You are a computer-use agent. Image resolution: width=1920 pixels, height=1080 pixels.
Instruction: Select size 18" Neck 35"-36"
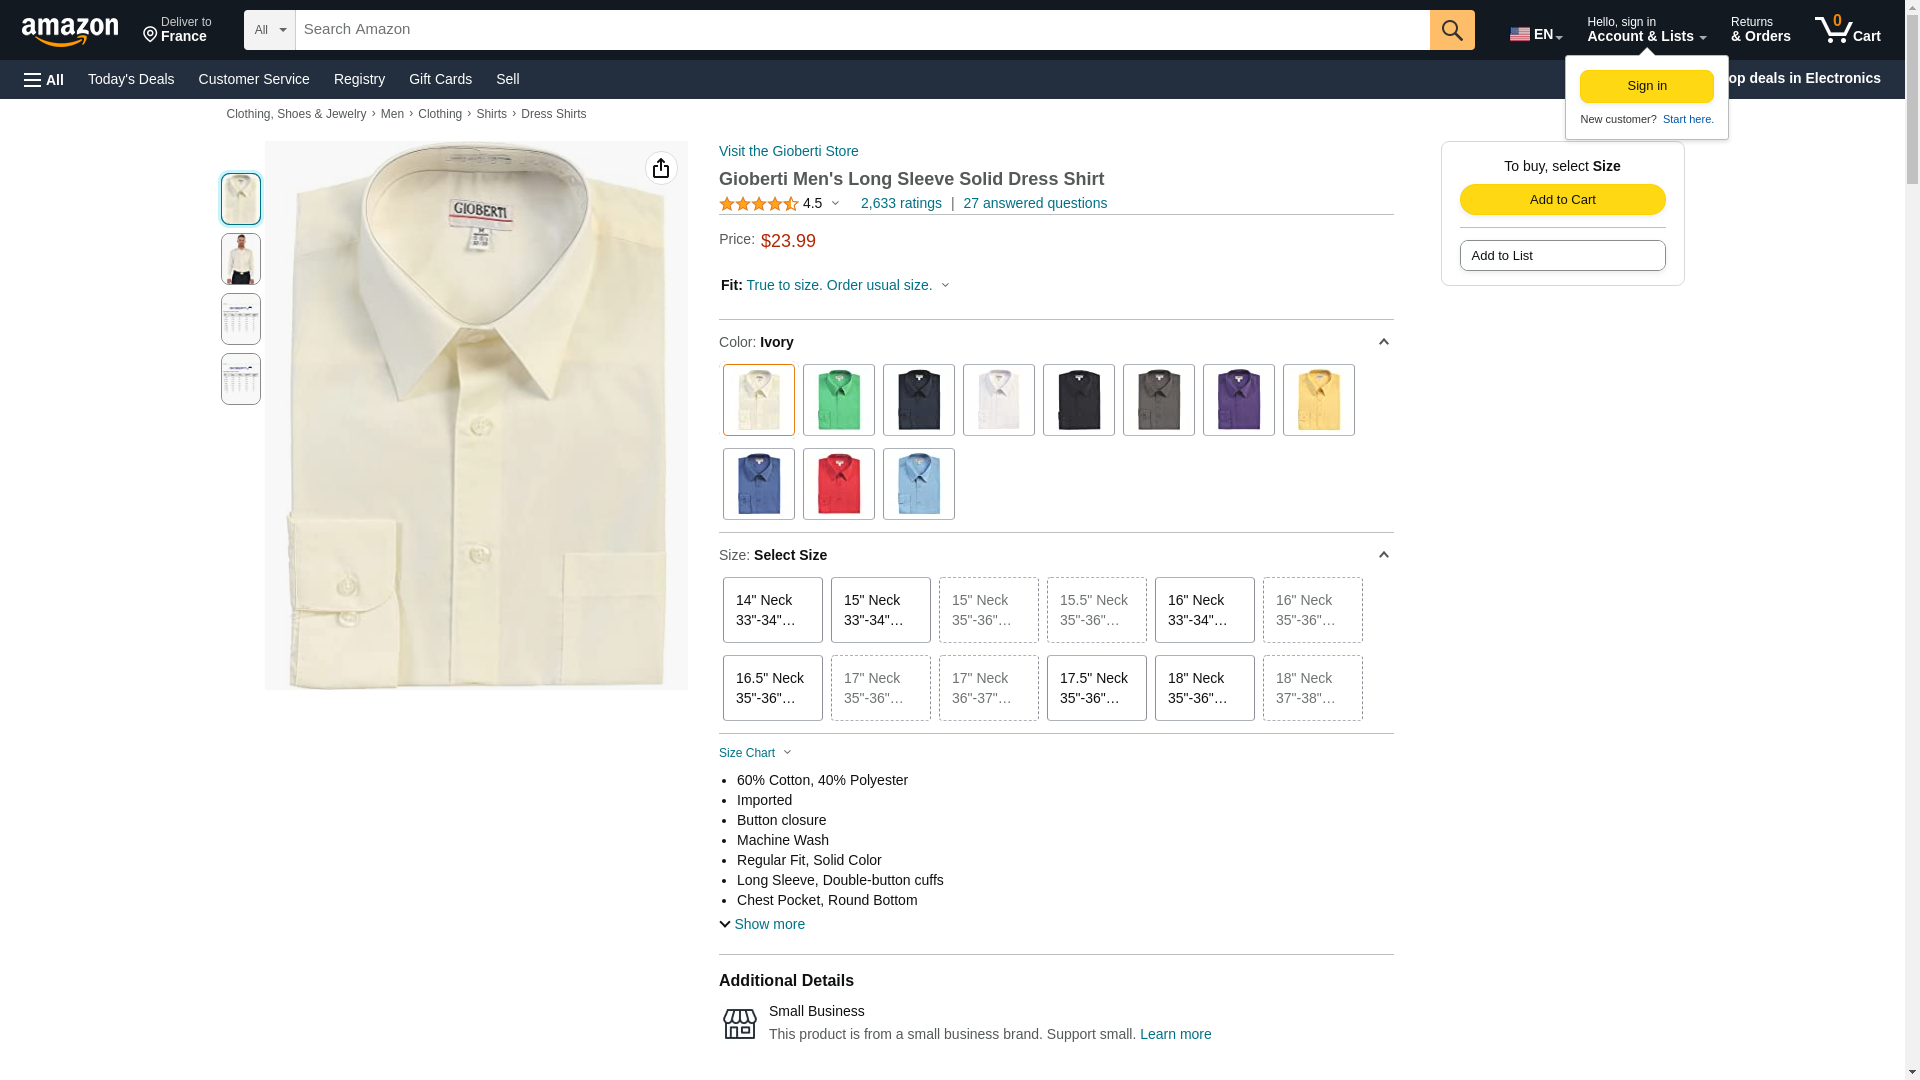coord(1204,688)
